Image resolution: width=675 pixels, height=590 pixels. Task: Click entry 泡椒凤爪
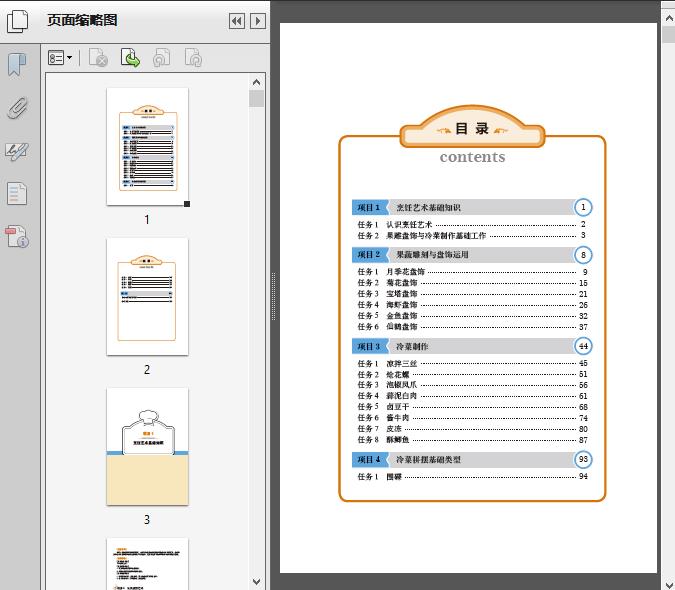[x=402, y=385]
